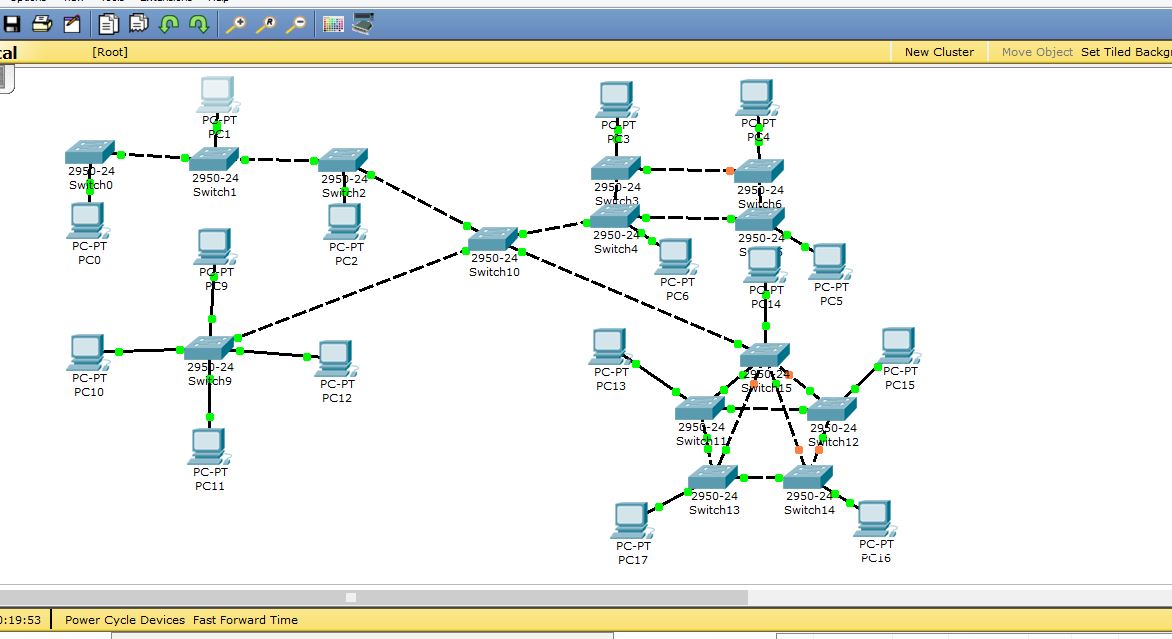Image resolution: width=1172 pixels, height=639 pixels.
Task: Click the Activity Wizard icon
Action: pyautogui.click(x=71, y=25)
